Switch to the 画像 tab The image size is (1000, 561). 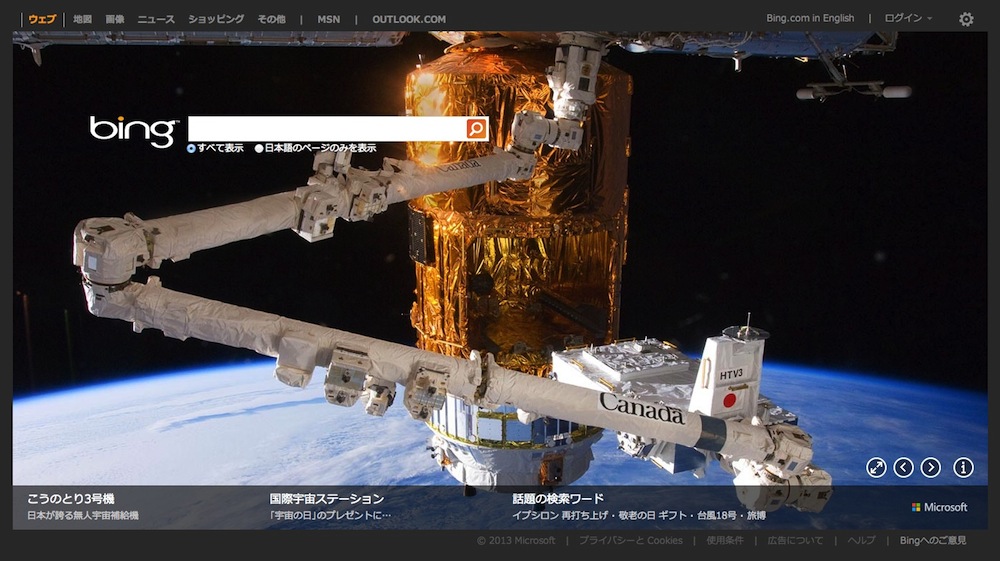115,19
